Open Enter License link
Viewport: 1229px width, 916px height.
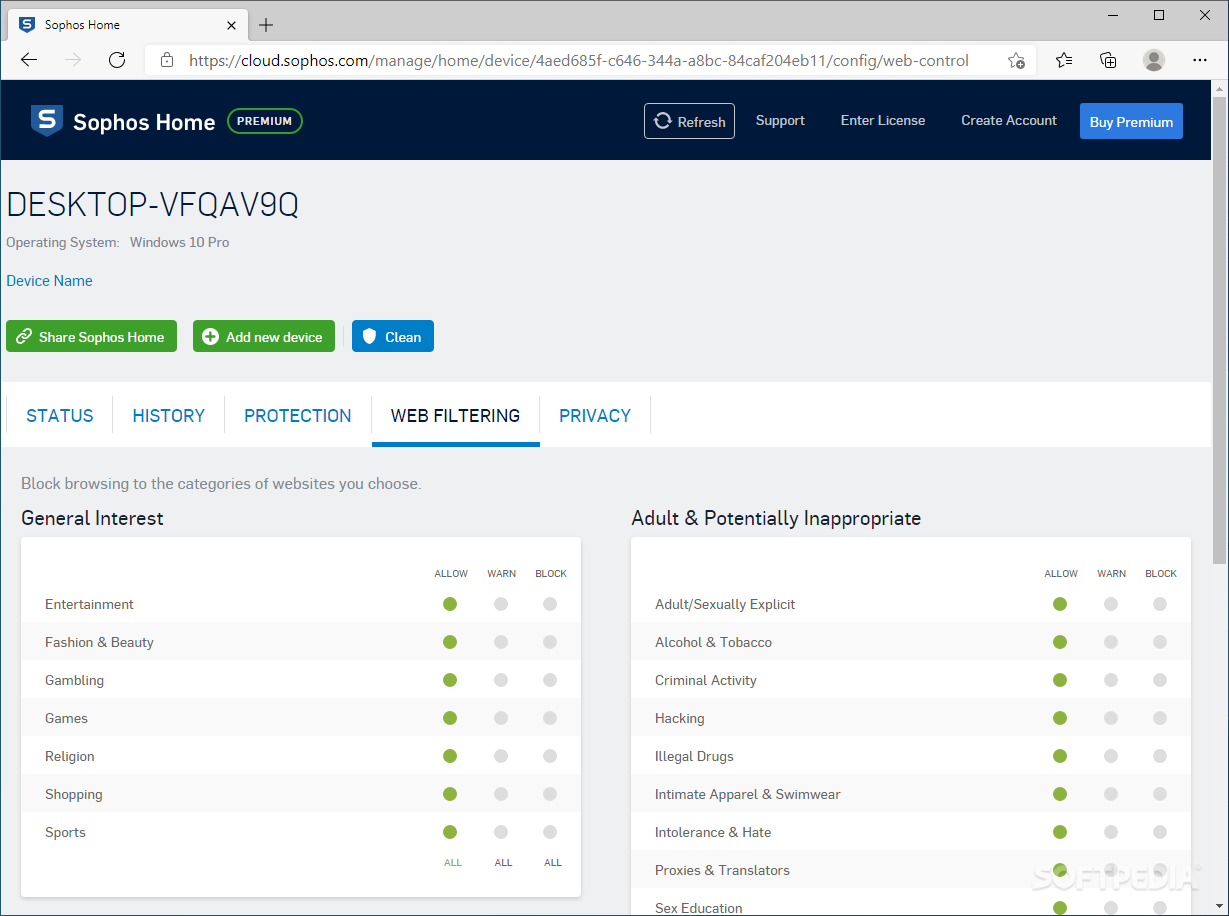[883, 120]
